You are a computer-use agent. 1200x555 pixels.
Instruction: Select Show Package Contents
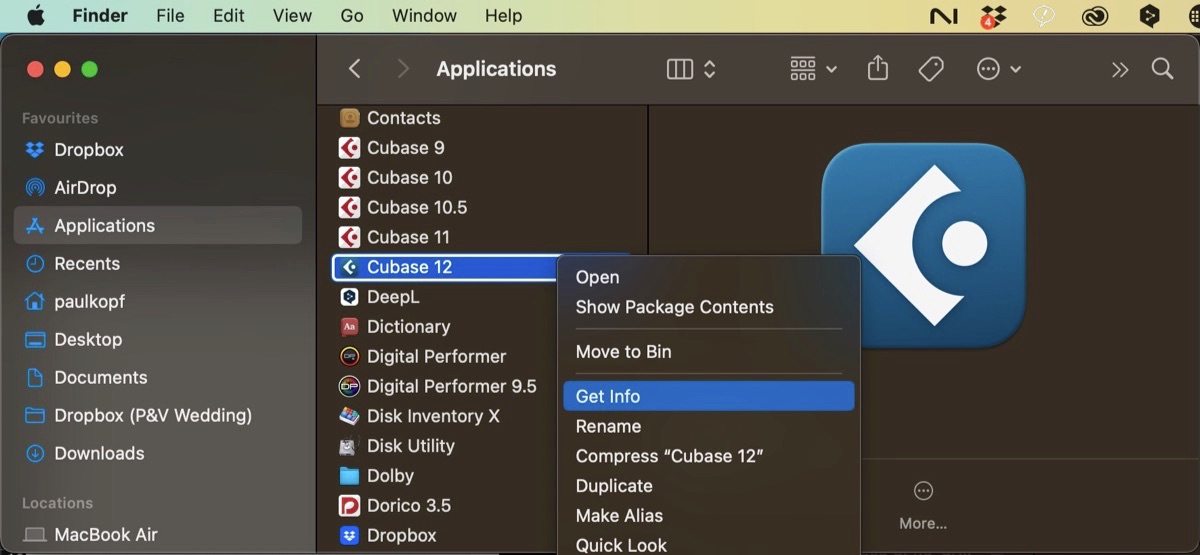click(x=708, y=307)
